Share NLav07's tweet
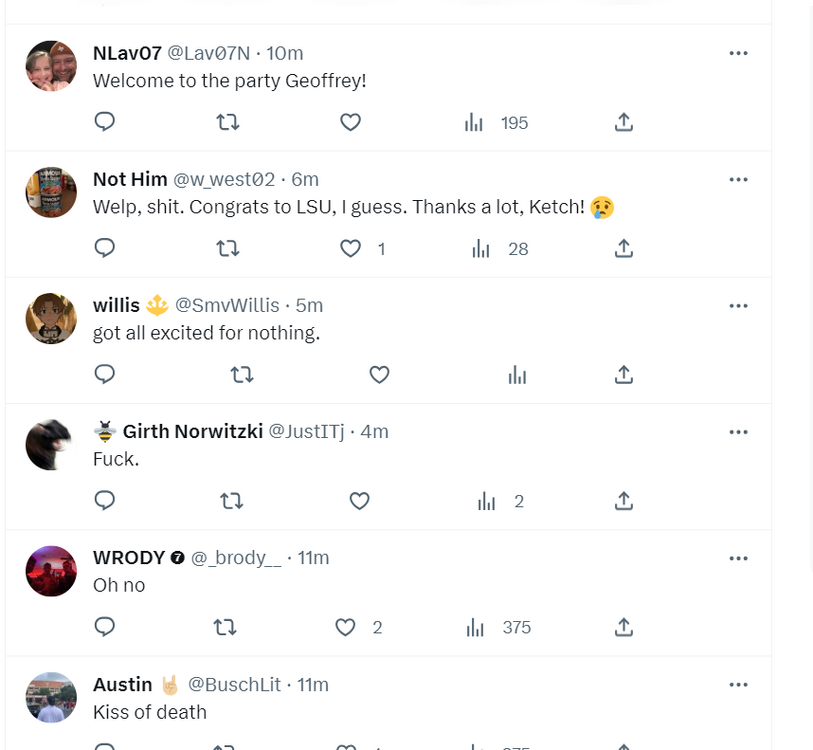The height and width of the screenshot is (750, 813). point(623,122)
